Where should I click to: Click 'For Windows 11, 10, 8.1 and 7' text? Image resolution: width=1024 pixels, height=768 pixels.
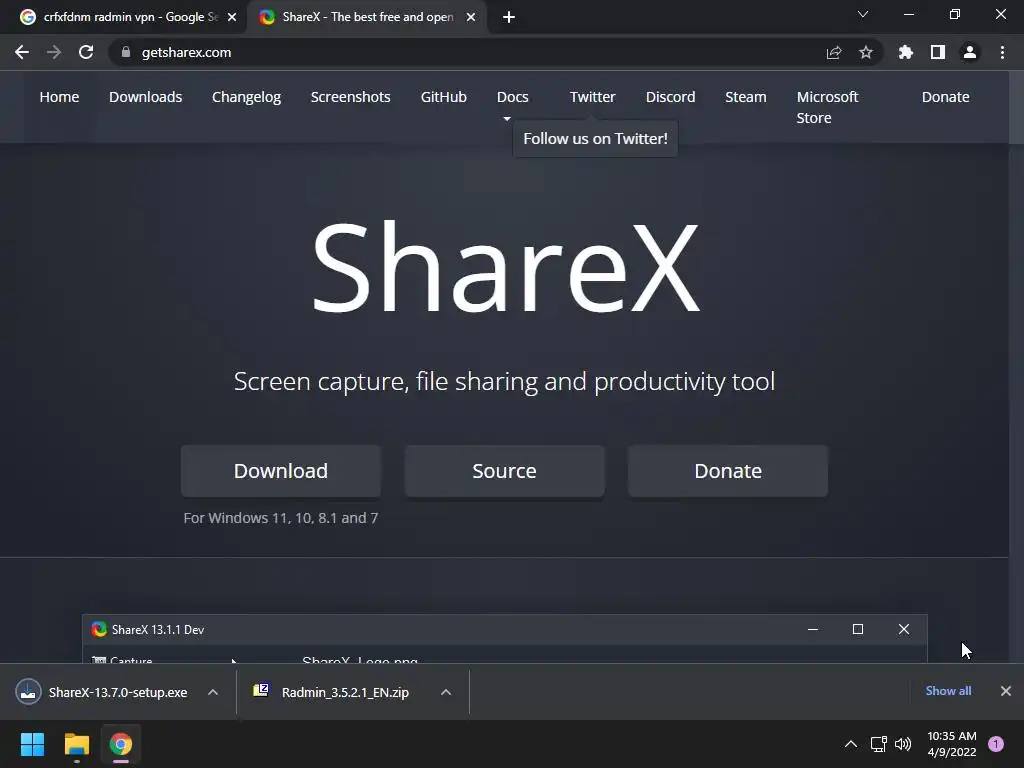[x=281, y=518]
